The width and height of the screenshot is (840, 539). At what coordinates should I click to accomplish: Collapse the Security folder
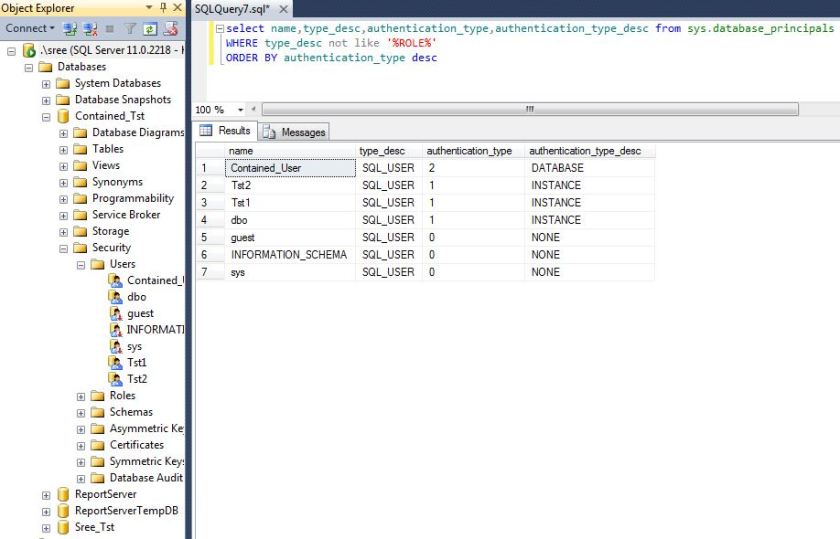coord(63,248)
